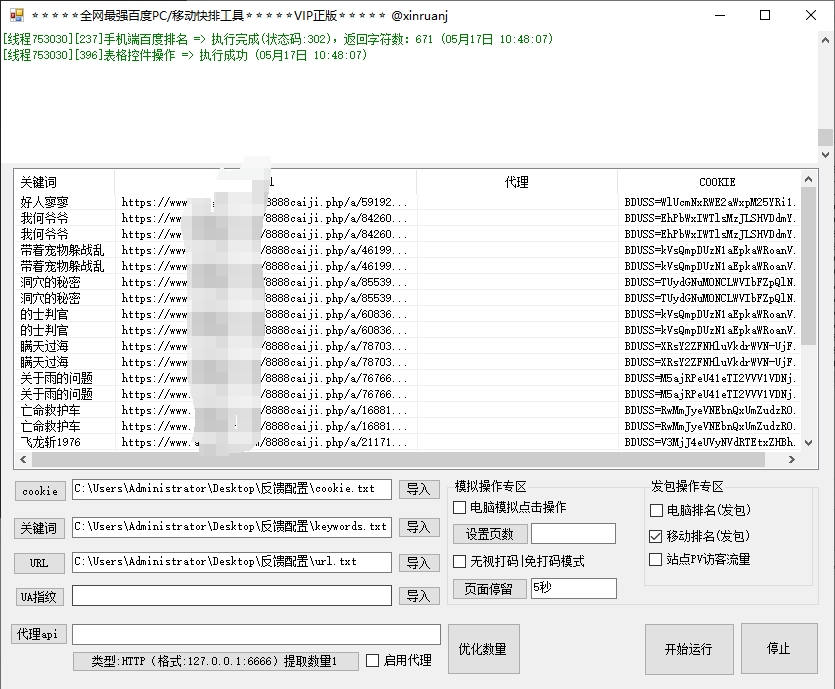Click 导入 beside the cookie.txt path
The height and width of the screenshot is (689, 835).
[x=419, y=489]
